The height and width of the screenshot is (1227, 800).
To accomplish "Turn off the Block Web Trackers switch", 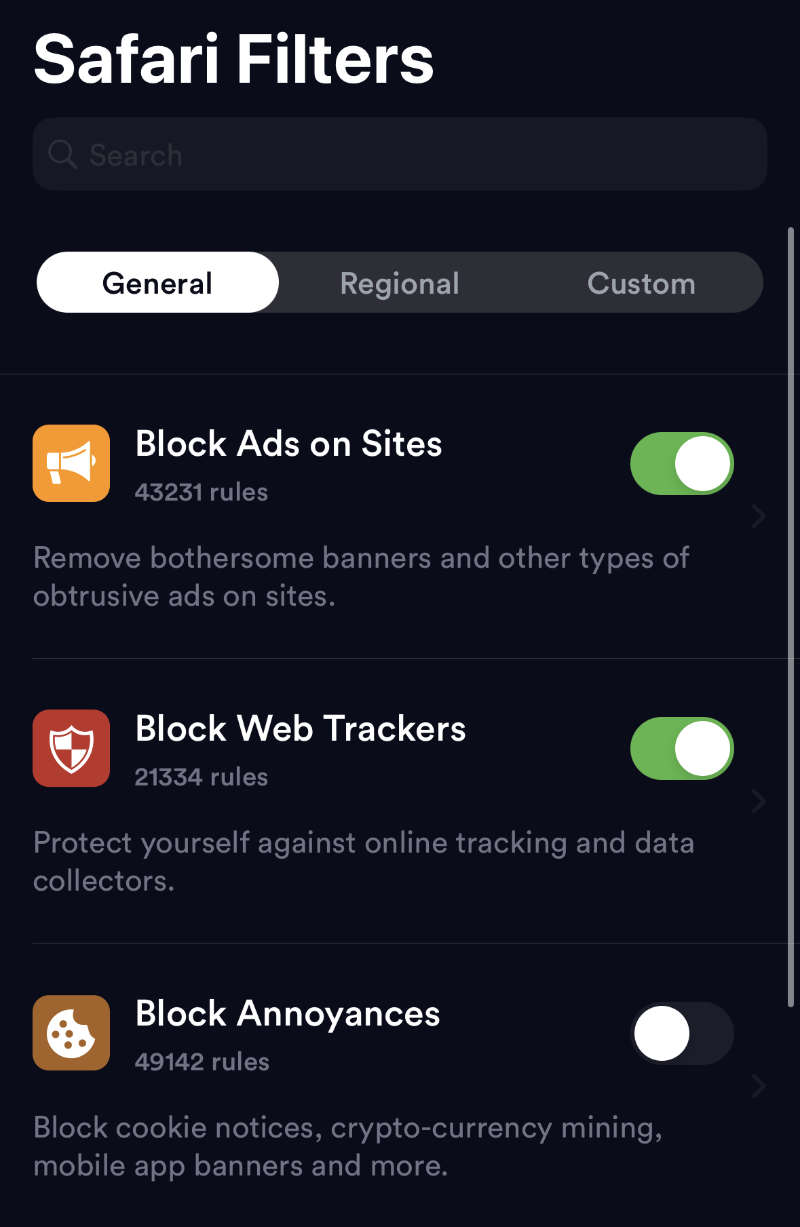I will 682,748.
